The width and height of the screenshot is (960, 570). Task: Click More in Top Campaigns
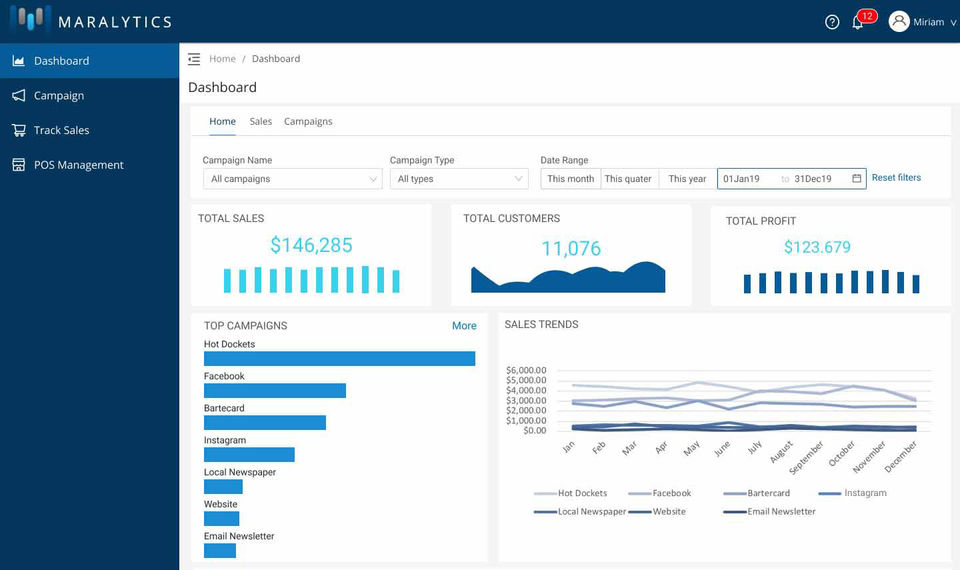464,326
